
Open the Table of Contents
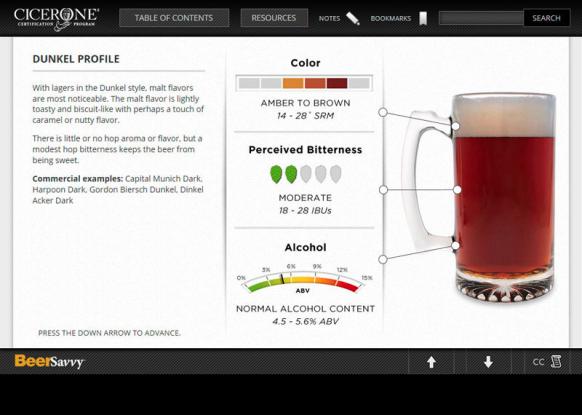tap(174, 18)
